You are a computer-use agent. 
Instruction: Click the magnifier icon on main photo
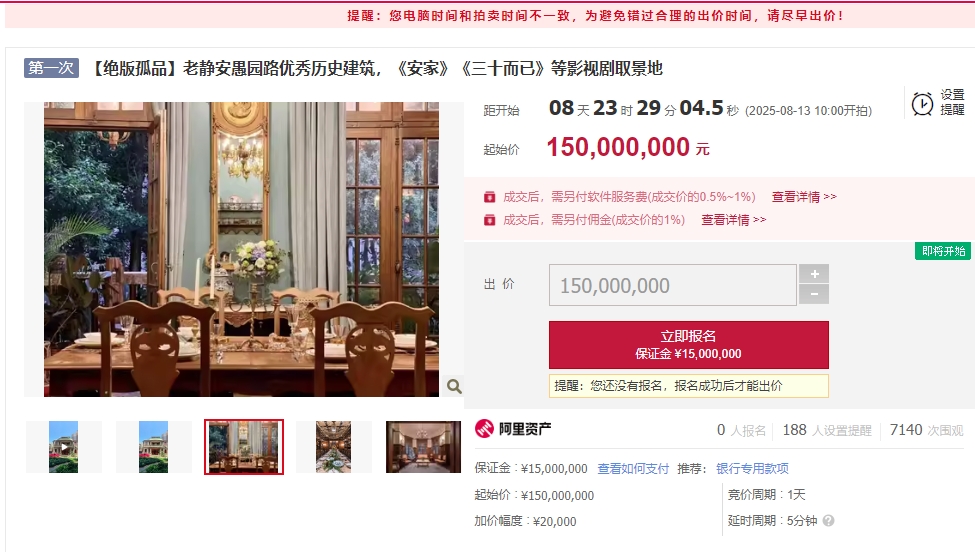pos(455,386)
